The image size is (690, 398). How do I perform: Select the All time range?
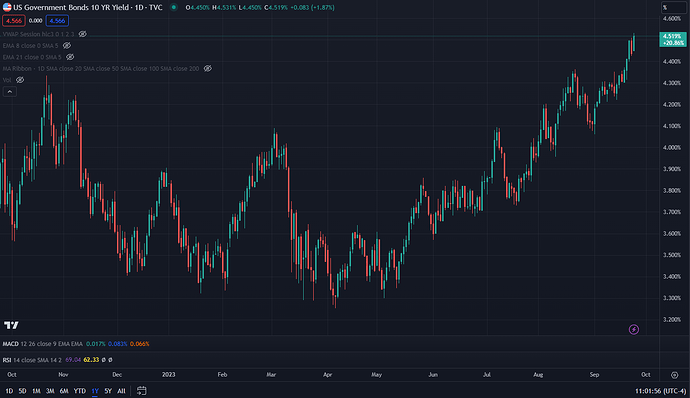click(x=121, y=391)
